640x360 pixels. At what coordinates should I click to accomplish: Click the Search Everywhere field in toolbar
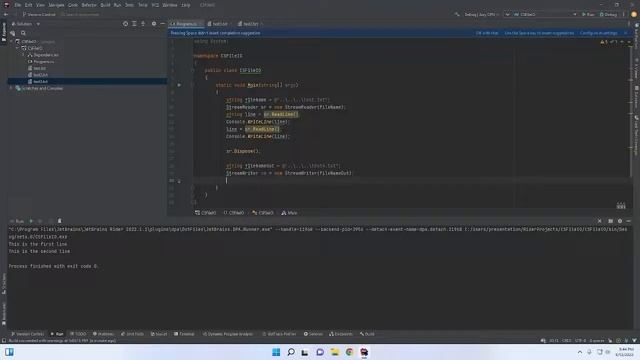[80, 14]
